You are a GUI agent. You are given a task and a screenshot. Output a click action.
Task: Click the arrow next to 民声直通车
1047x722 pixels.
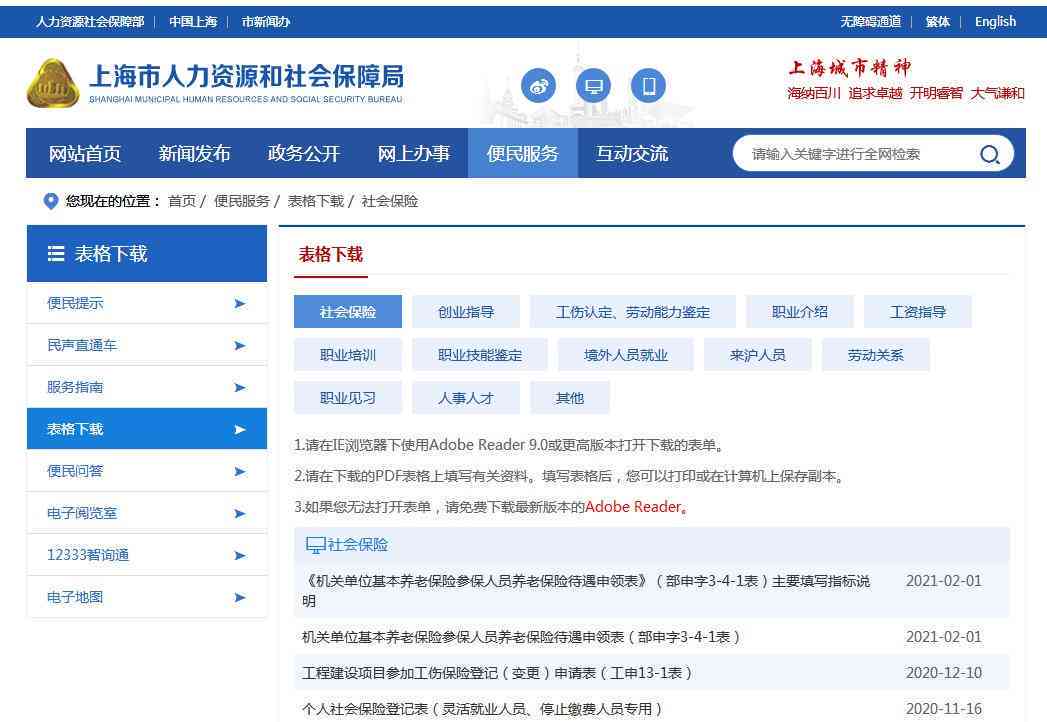click(x=240, y=345)
